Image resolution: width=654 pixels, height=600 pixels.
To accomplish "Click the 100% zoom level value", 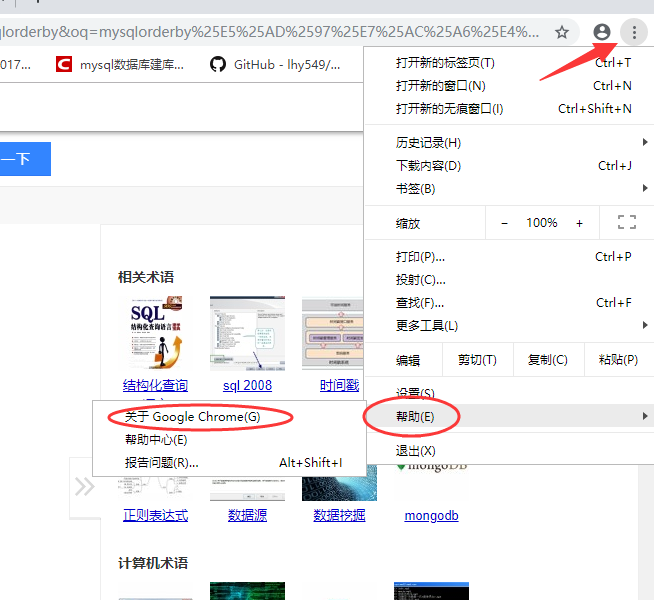I will [541, 223].
